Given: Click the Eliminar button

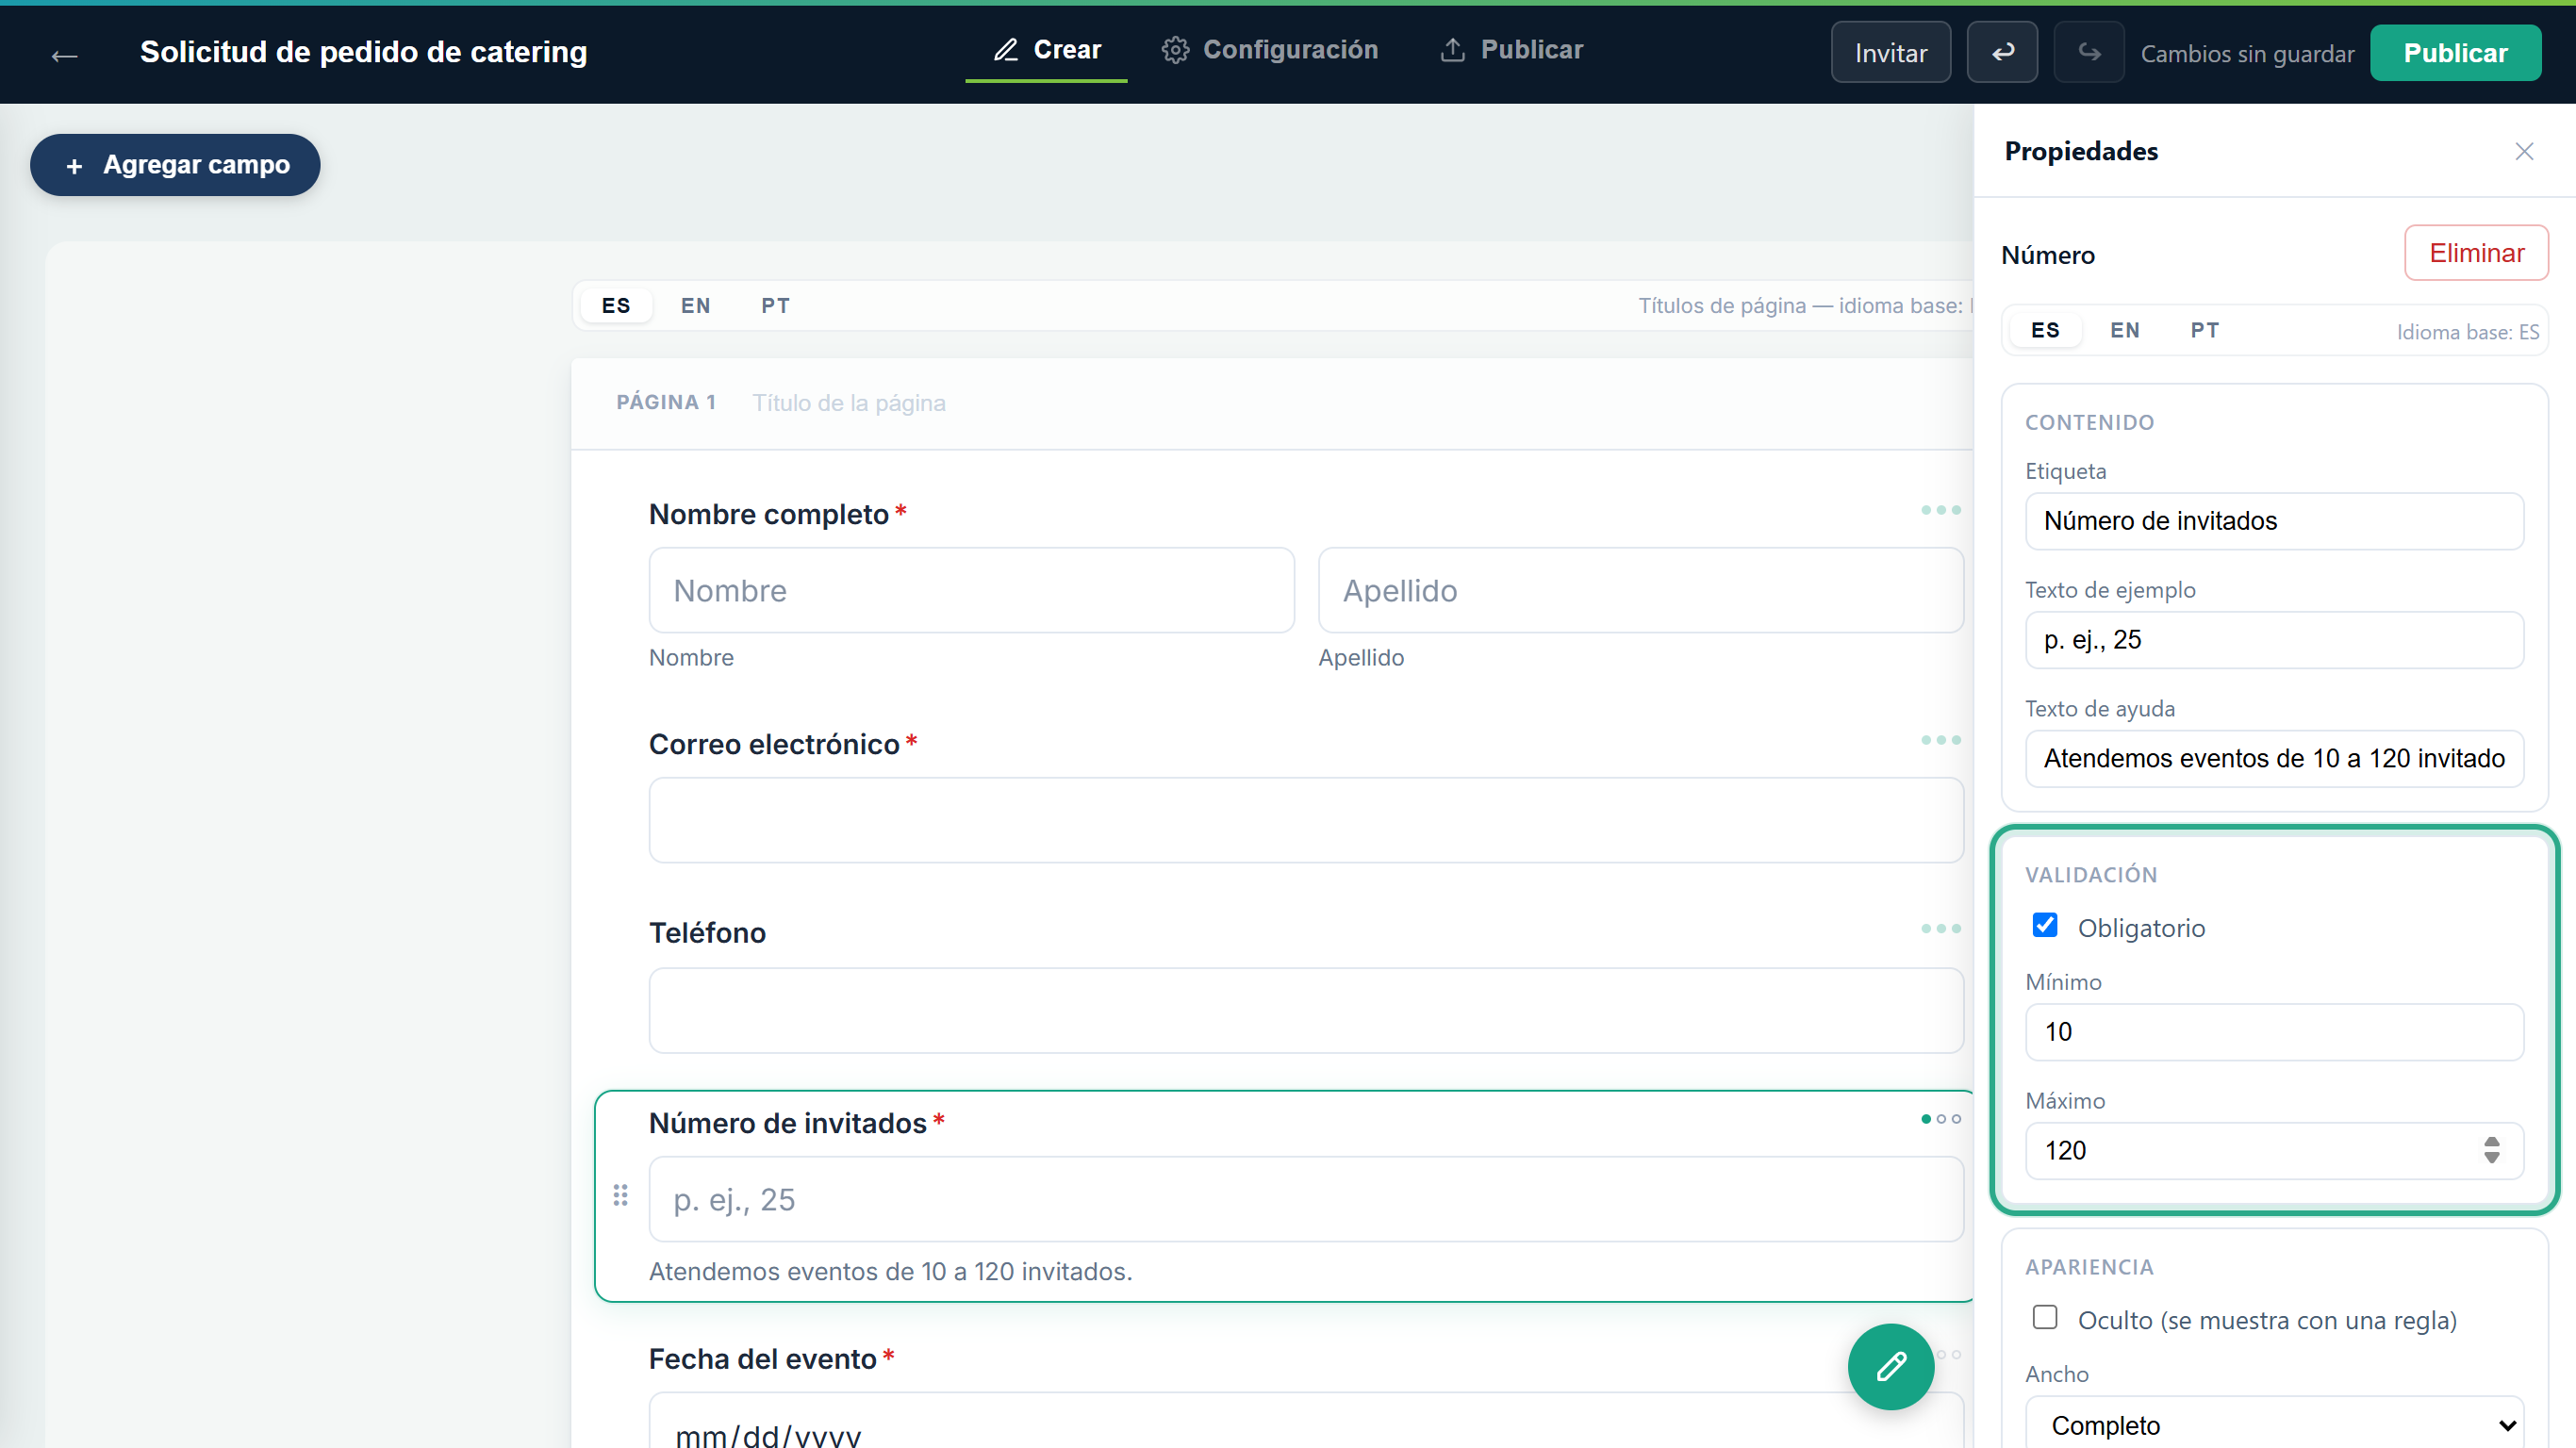Looking at the screenshot, I should (2476, 253).
